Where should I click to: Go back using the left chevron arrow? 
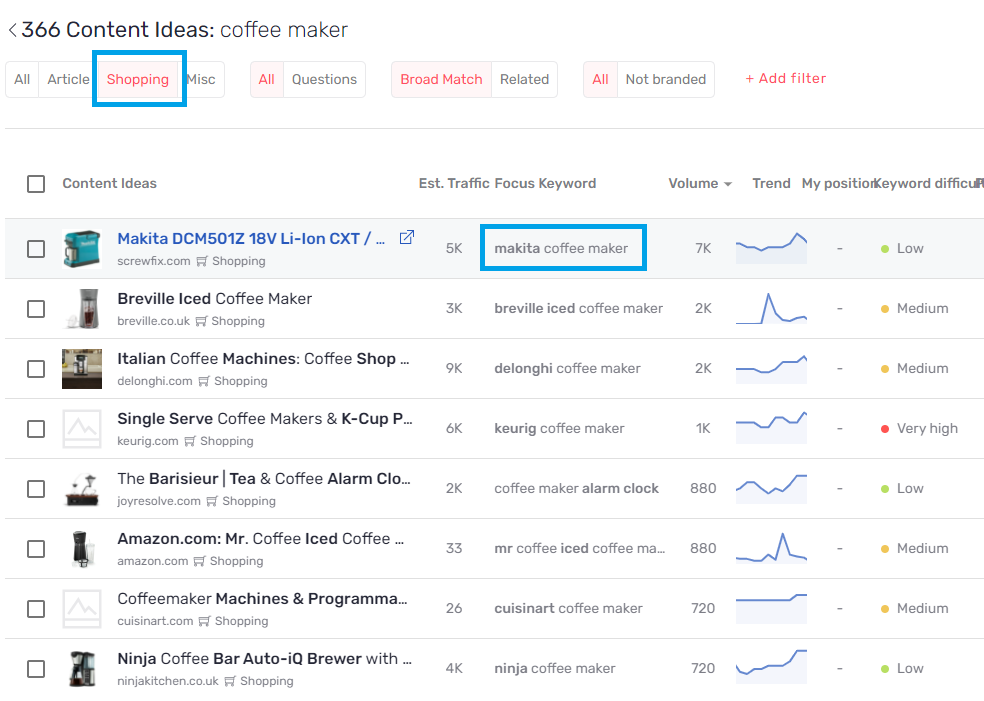pos(12,29)
